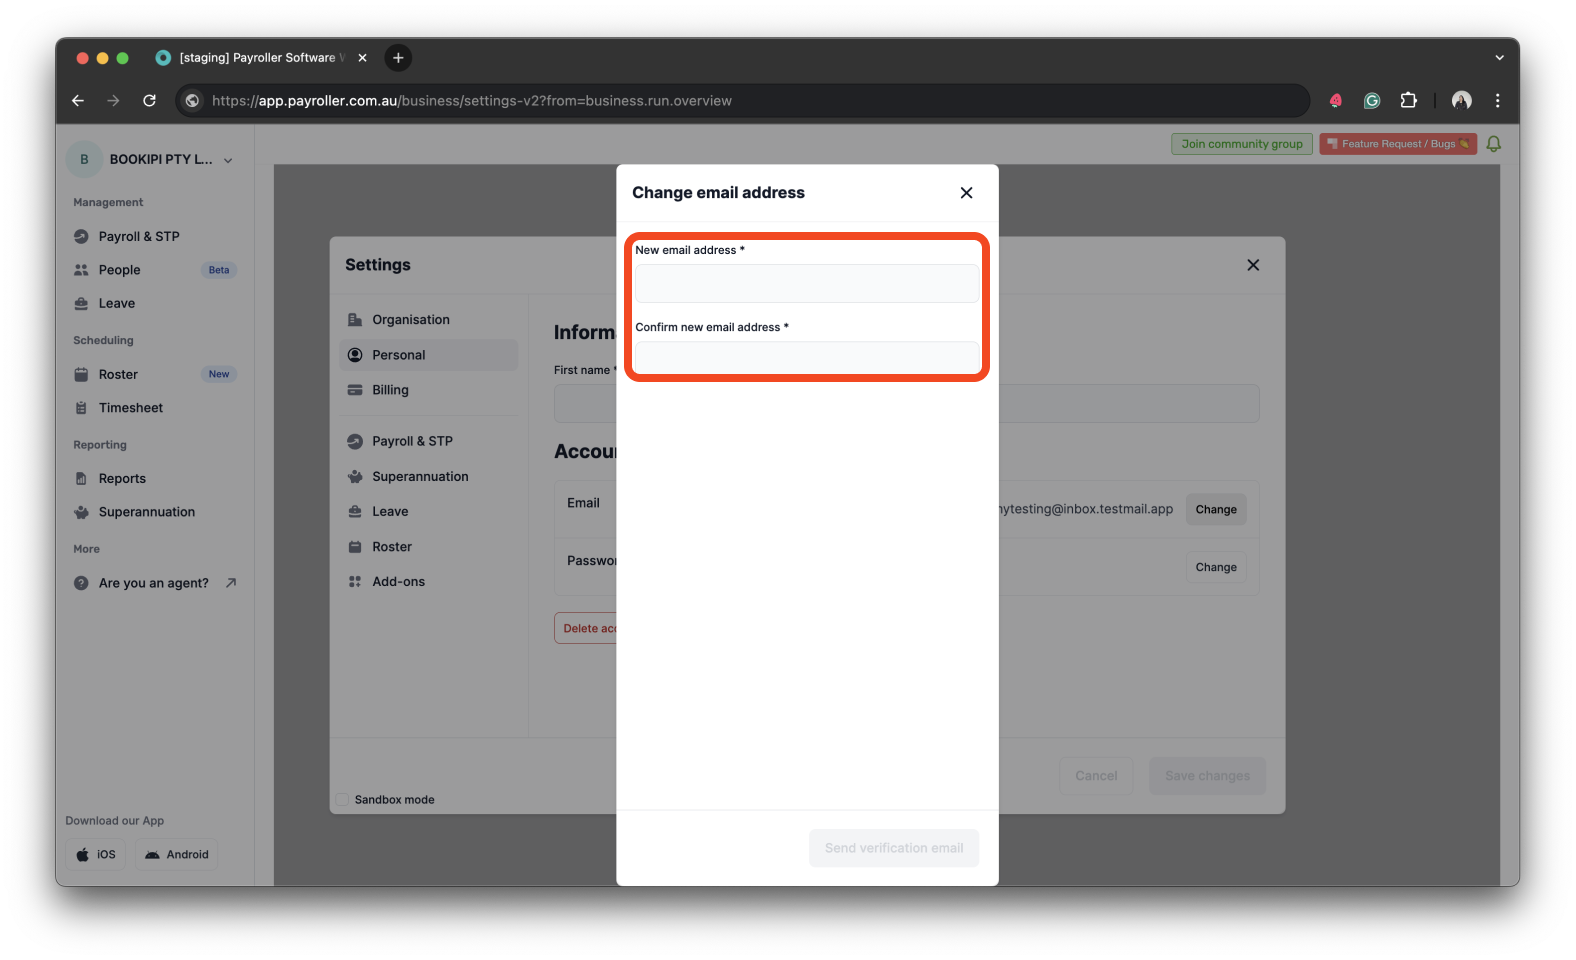Open the notifications bell
The image size is (1576, 960).
coord(1494,144)
